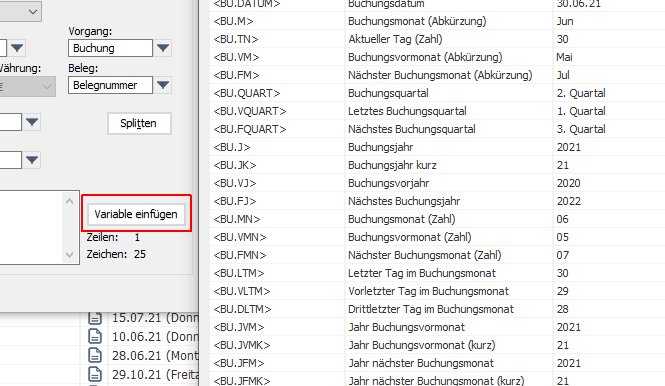665x386 pixels.
Task: Click the Variable einfügen button
Action: (136, 214)
